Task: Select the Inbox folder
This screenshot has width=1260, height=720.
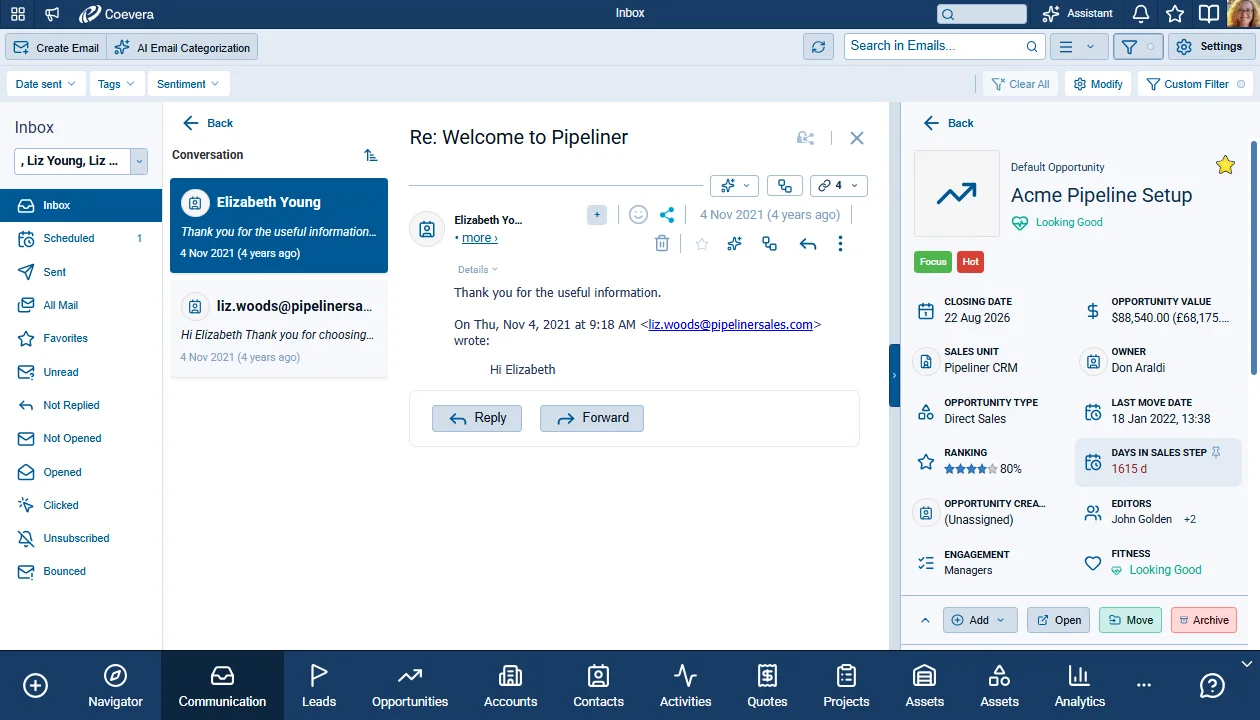Action: pos(81,205)
